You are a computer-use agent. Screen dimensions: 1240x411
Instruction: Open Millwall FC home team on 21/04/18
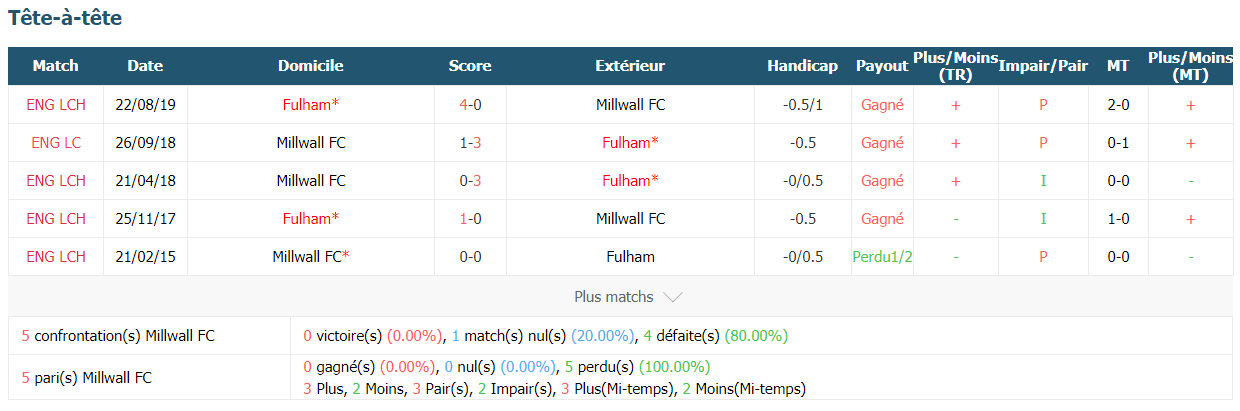(311, 180)
